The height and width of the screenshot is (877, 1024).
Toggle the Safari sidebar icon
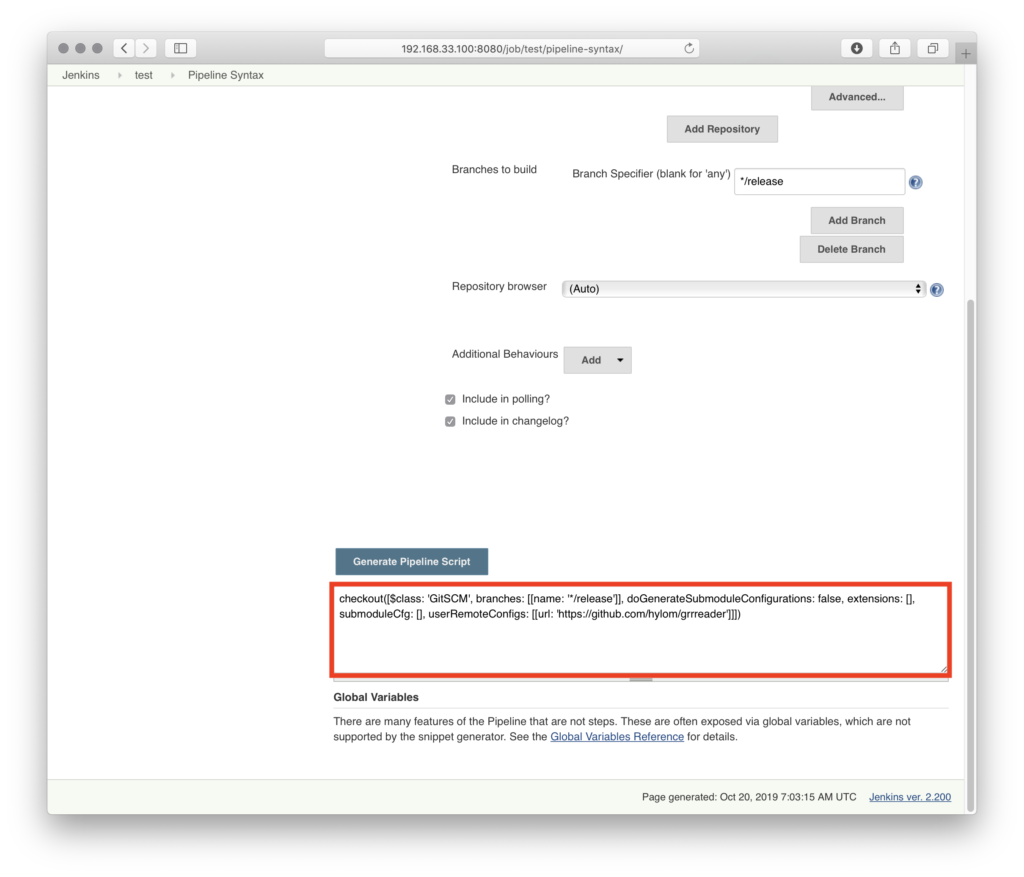coord(181,48)
